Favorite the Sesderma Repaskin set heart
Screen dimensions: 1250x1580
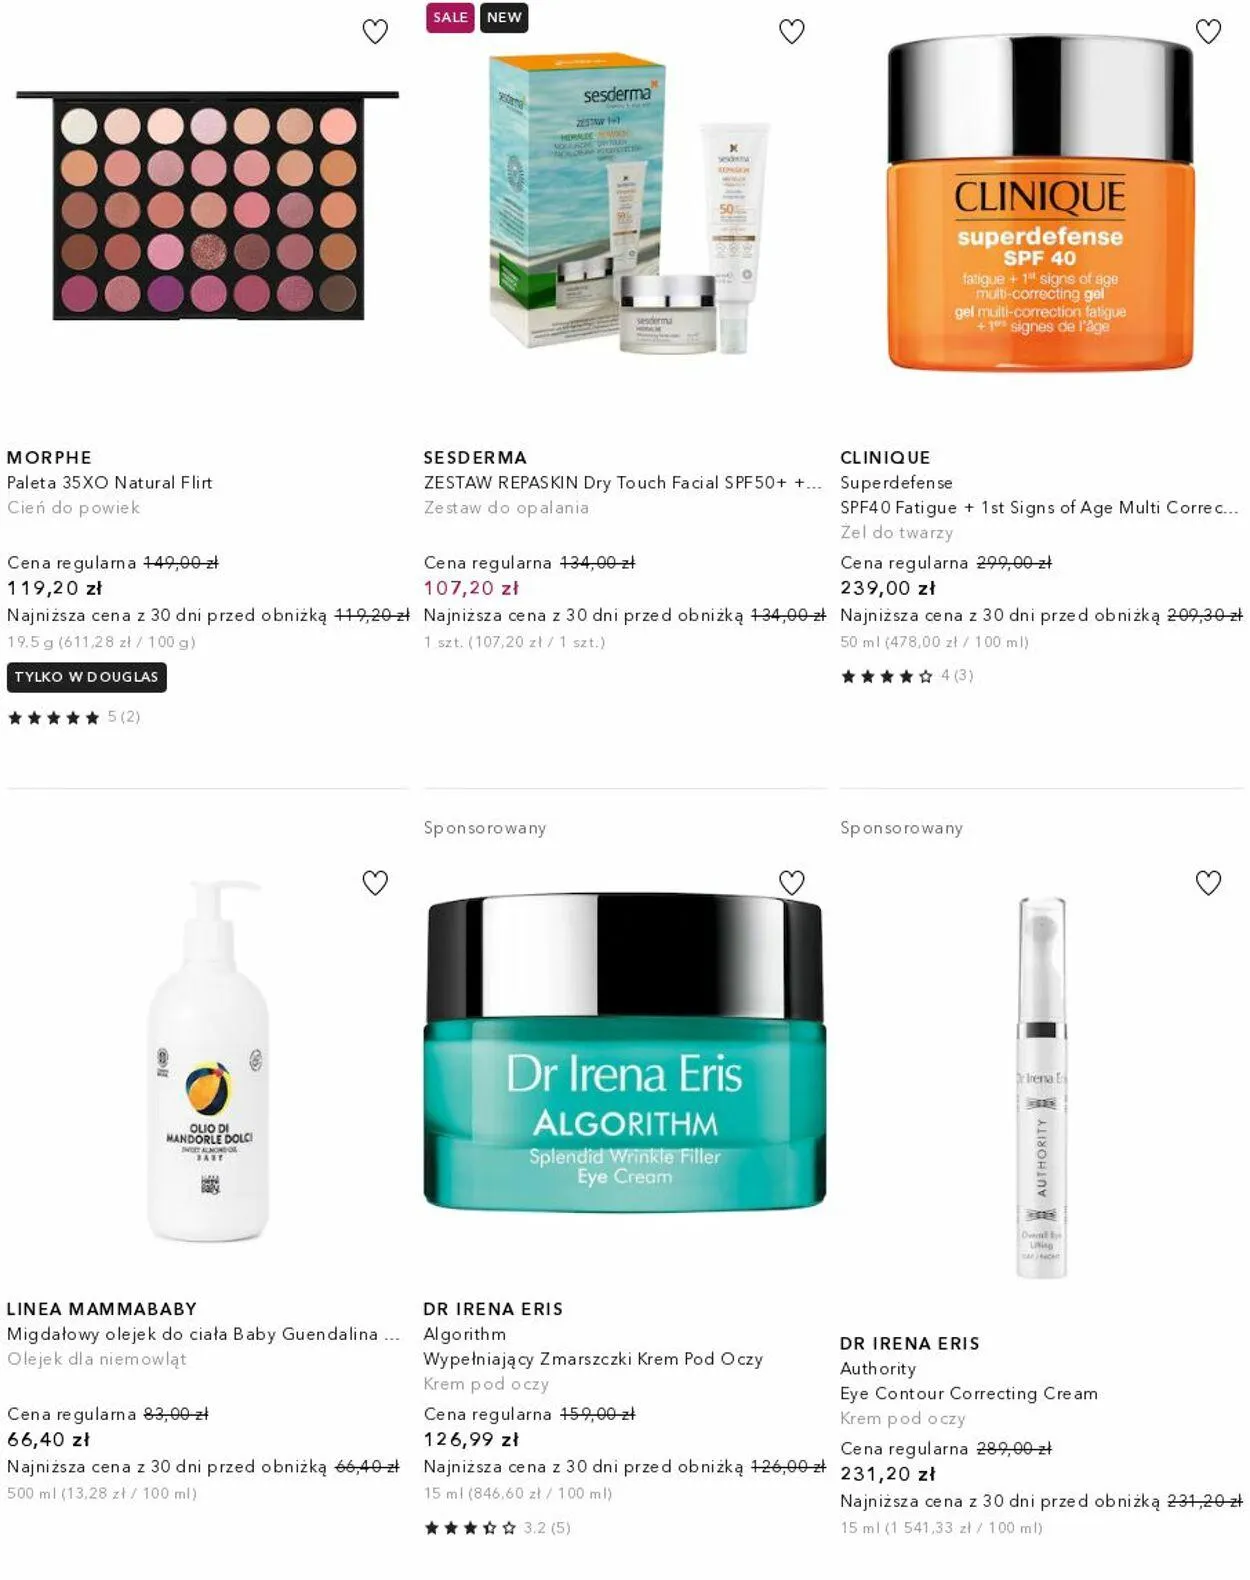point(792,32)
